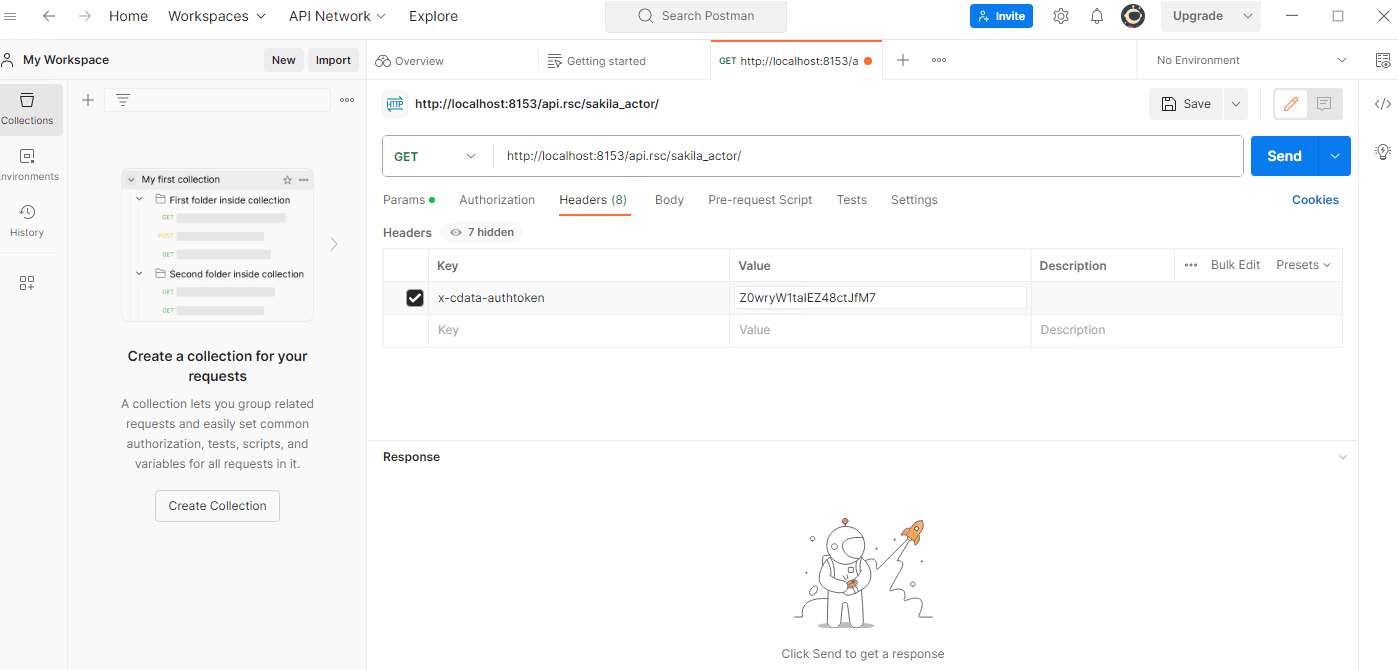Click the next arrow beside collection preview
Viewport: 1398px width, 670px height.
334,244
